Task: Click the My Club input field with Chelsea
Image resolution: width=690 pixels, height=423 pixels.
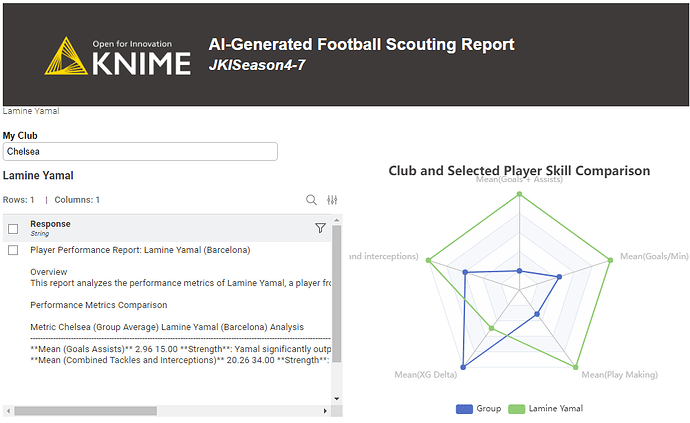Action: click(x=140, y=151)
